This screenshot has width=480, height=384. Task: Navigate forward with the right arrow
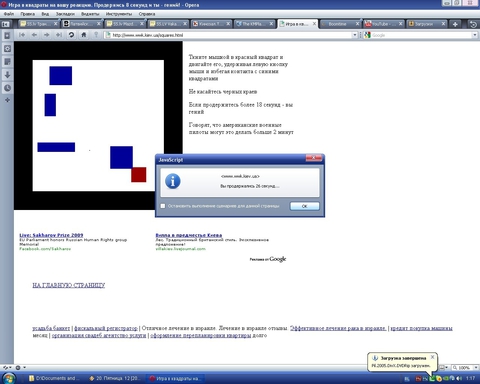pos(46,35)
